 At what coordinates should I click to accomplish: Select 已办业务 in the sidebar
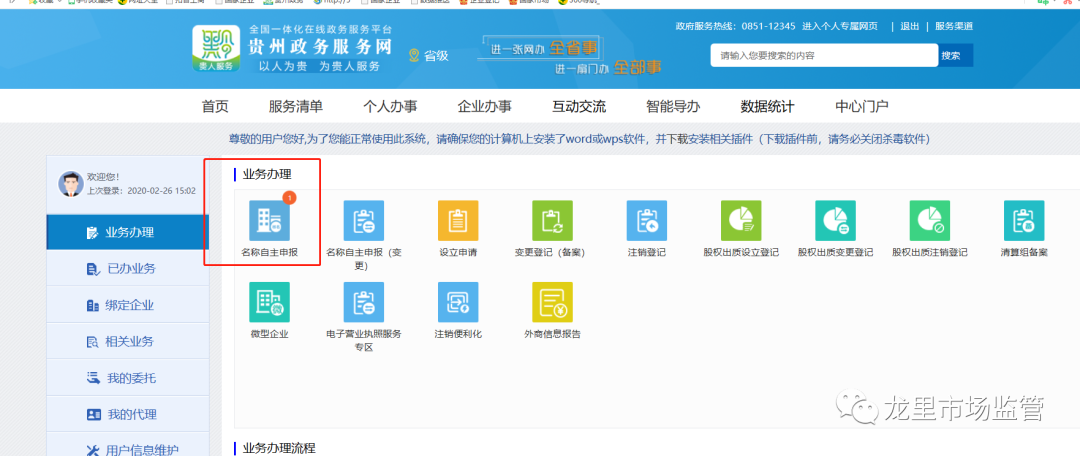(128, 269)
